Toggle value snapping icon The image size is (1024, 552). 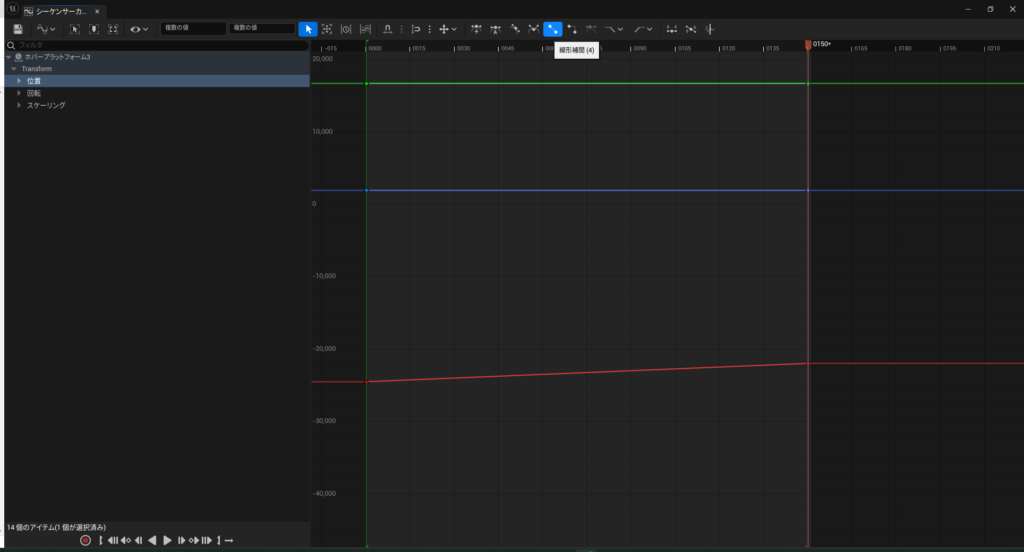point(415,29)
